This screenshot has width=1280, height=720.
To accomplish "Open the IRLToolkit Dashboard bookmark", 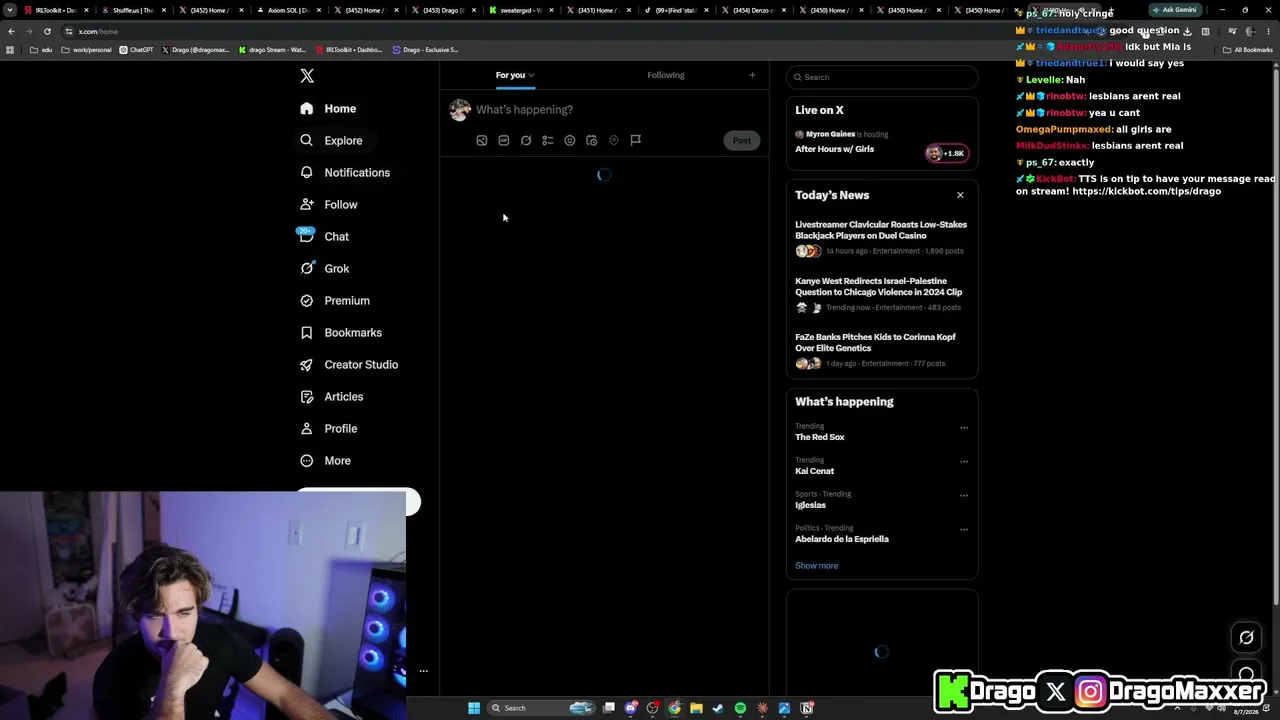I will pyautogui.click(x=348, y=50).
